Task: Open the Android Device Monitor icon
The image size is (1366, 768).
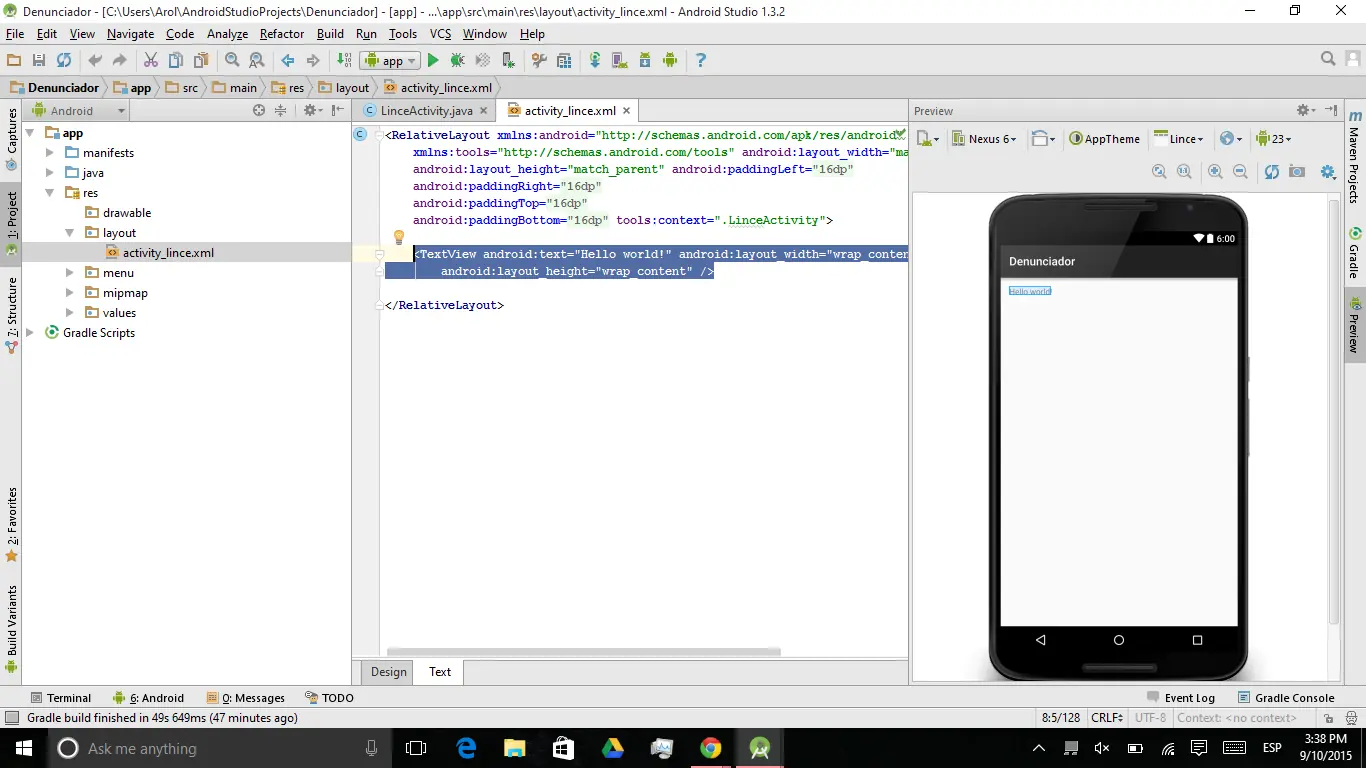Action: 670,60
